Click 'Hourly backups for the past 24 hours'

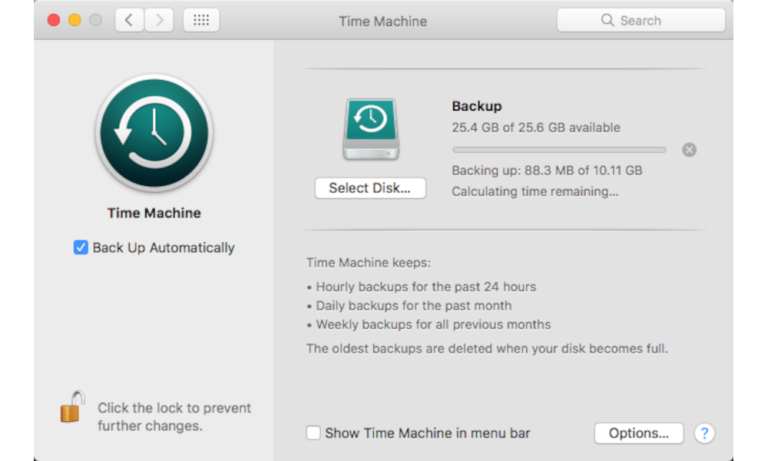[x=426, y=287]
